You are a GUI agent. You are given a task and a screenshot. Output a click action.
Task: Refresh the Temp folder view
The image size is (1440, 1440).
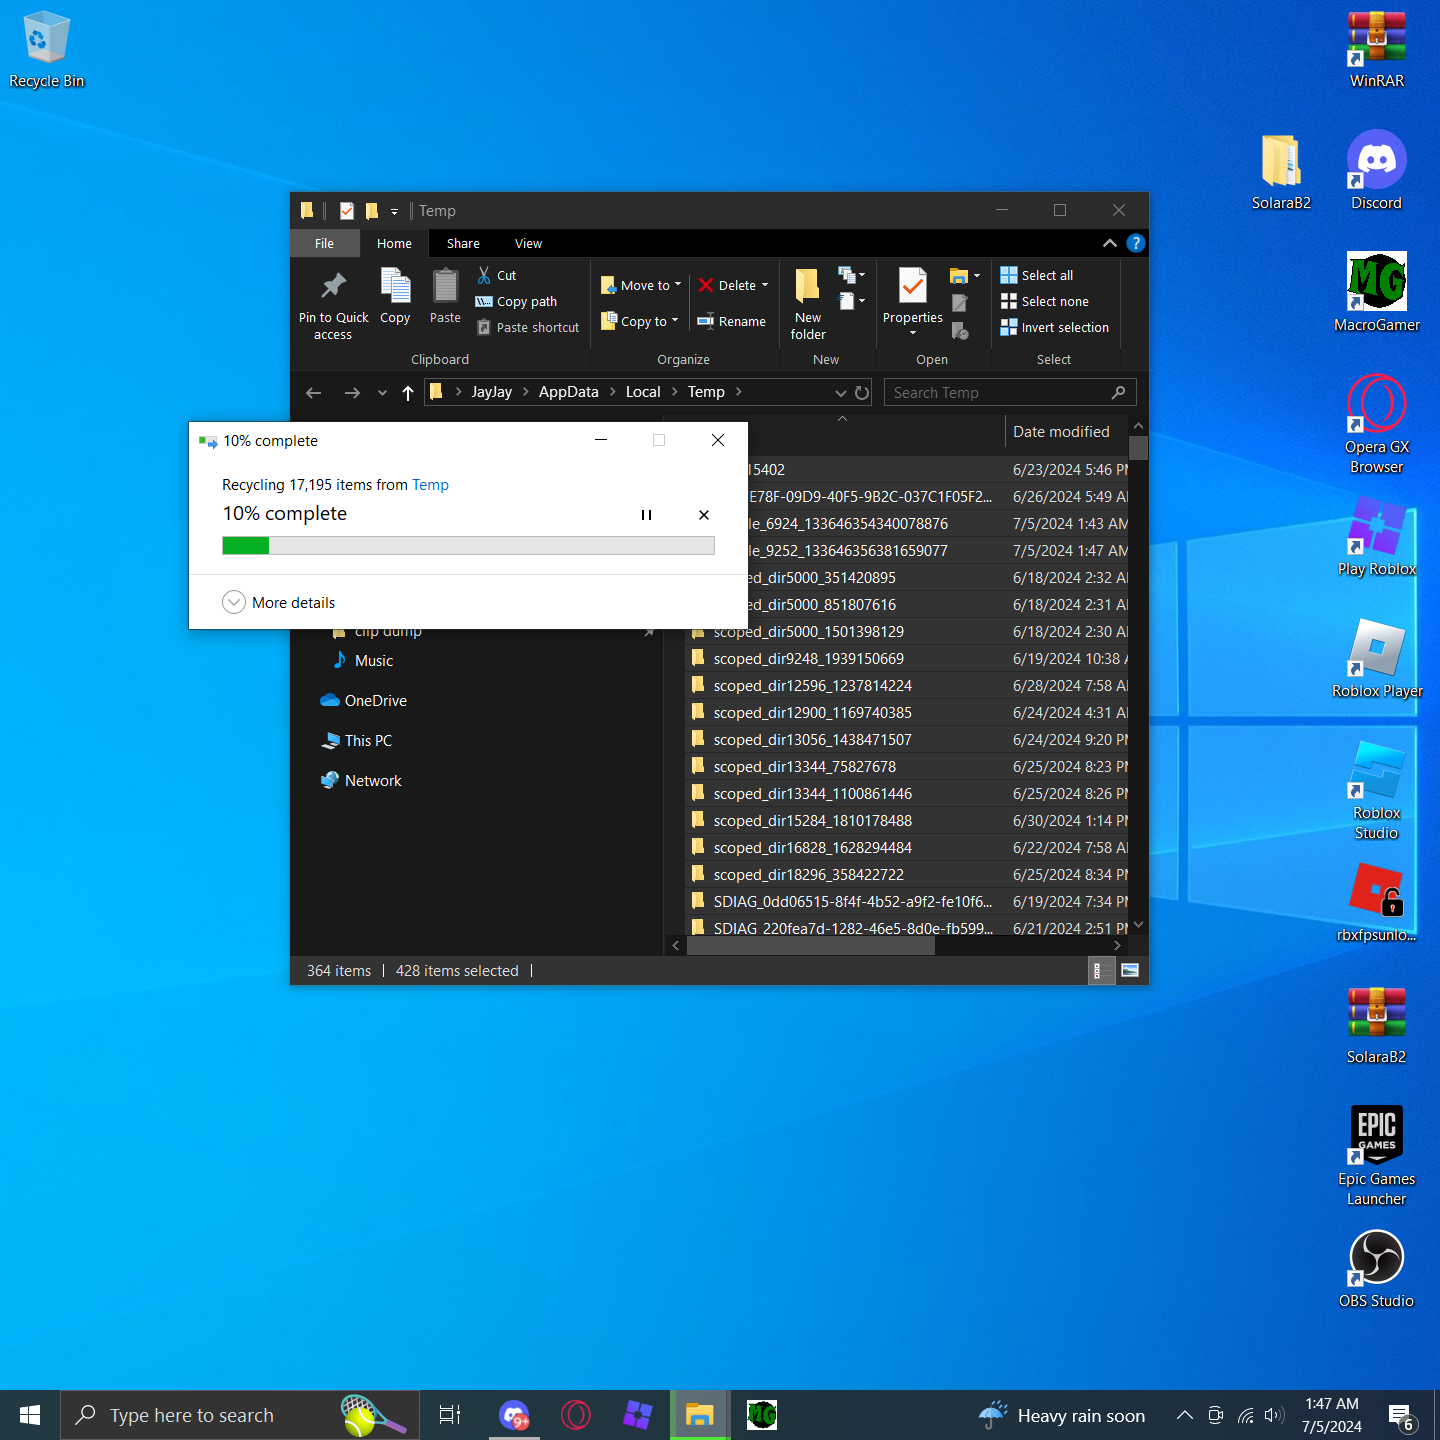pos(862,393)
